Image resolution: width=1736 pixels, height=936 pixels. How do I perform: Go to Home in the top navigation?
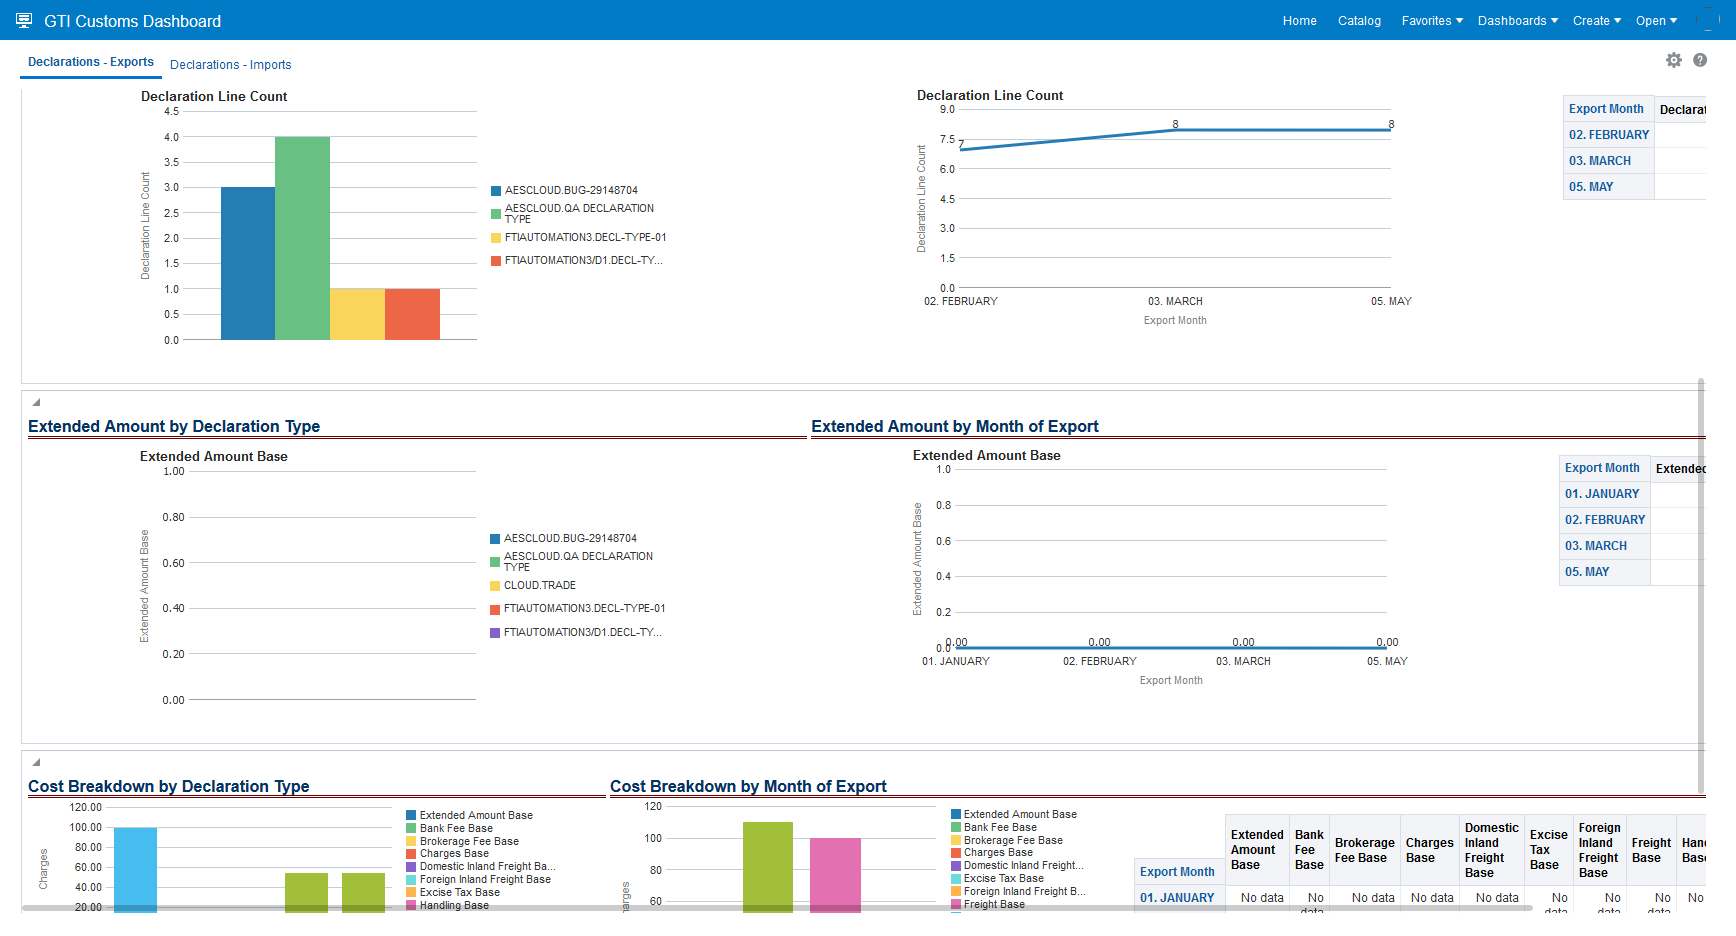1300,21
